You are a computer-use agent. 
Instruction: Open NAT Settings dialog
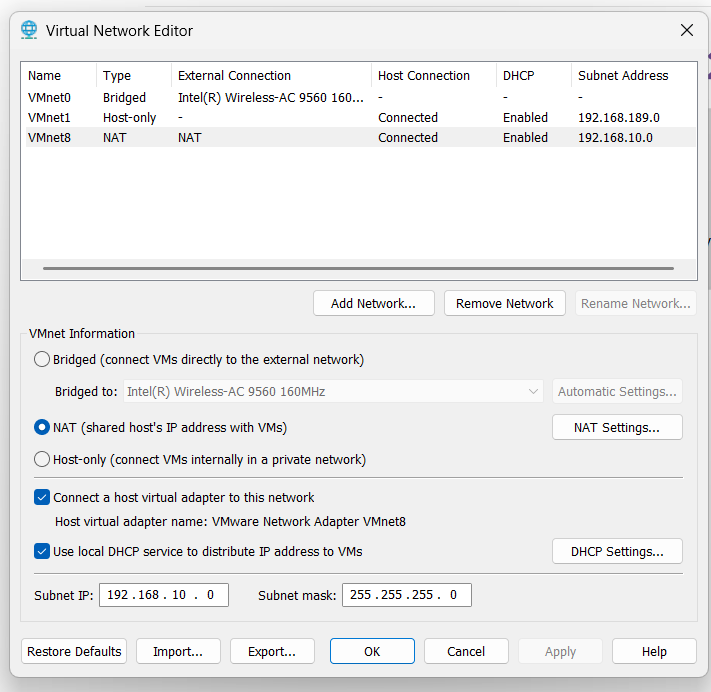[x=617, y=427]
